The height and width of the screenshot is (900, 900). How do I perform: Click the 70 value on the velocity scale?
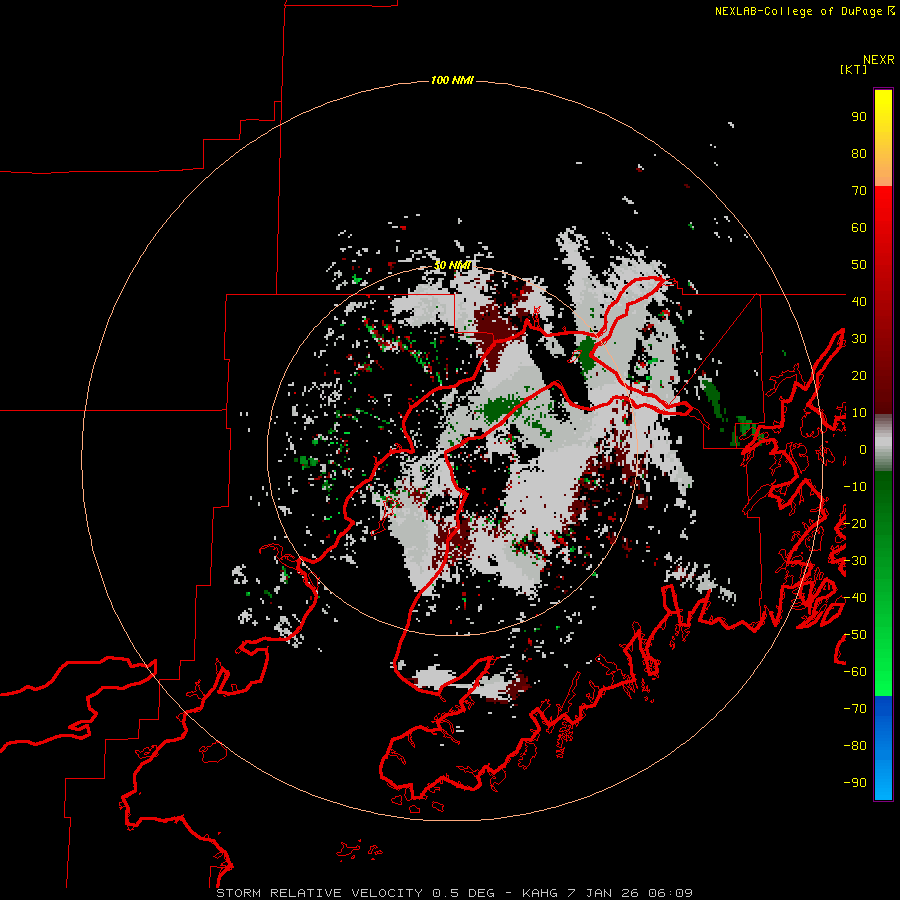click(x=859, y=191)
